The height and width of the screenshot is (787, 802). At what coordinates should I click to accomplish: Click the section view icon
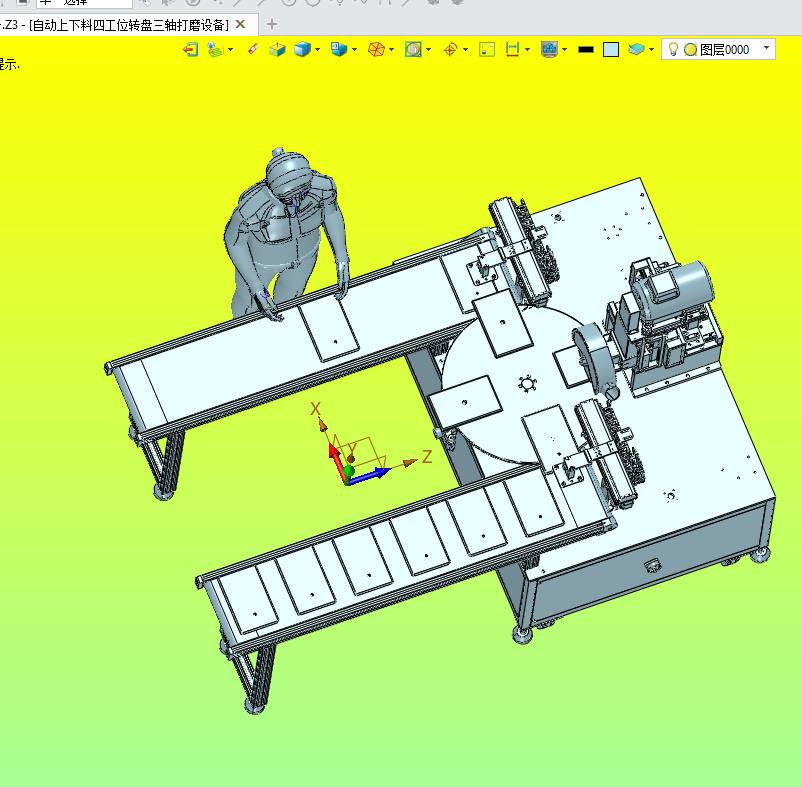(x=413, y=50)
